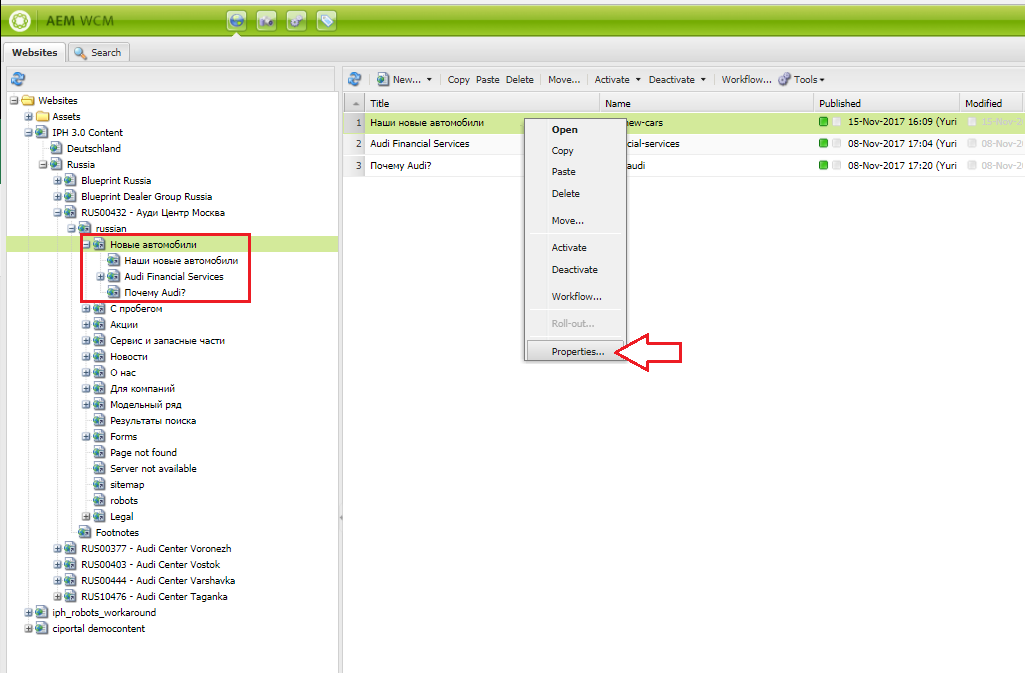The width and height of the screenshot is (1025, 673).
Task: Sort by the Published column header
Action: (886, 103)
